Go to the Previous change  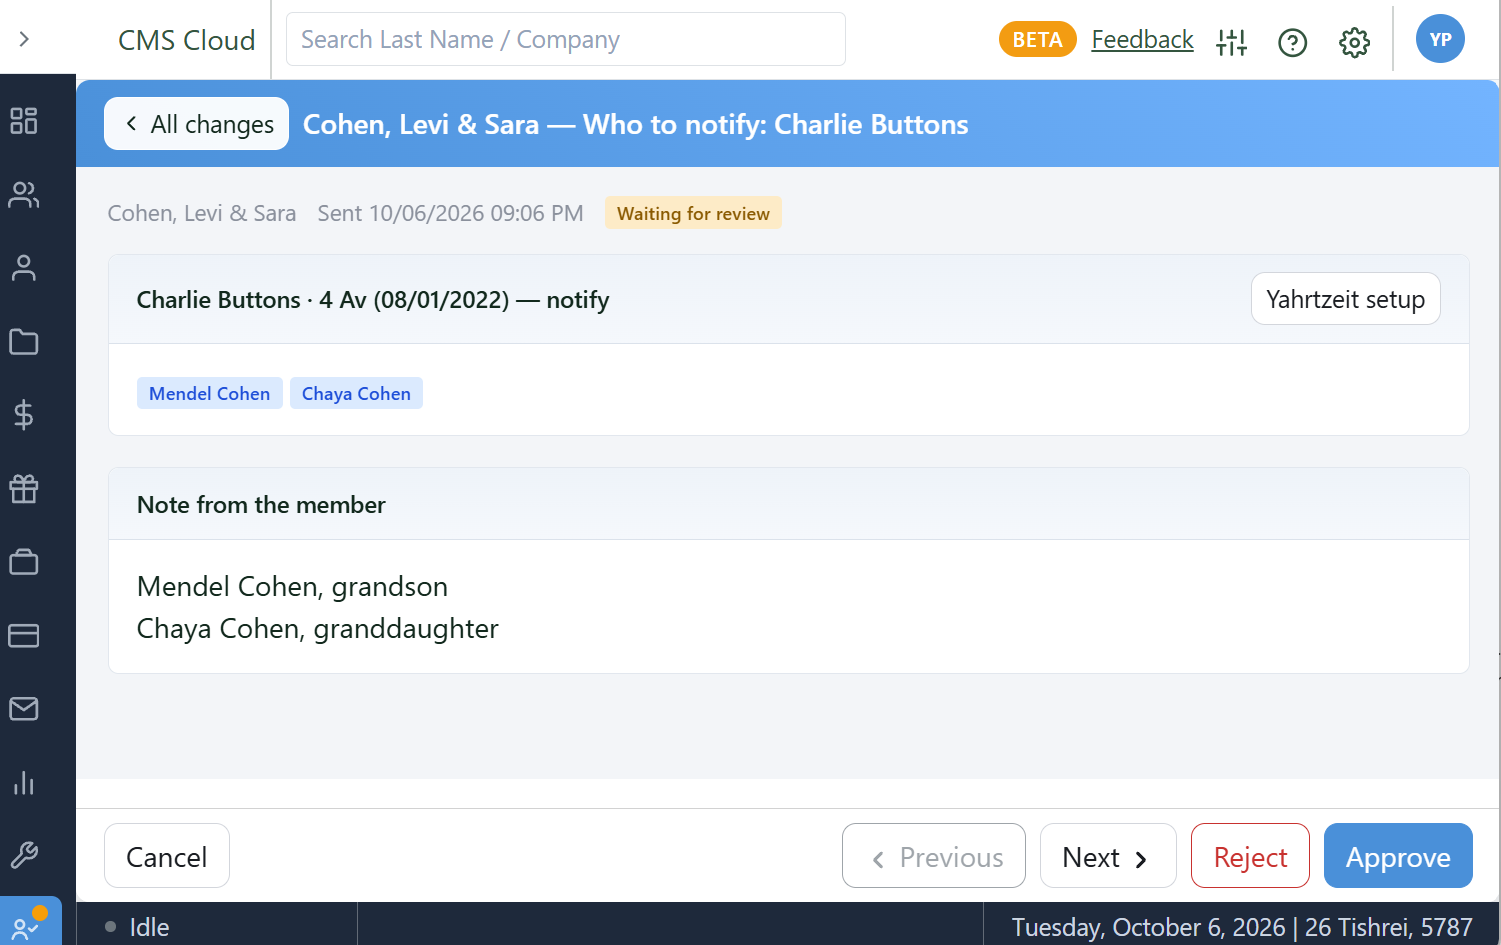pos(934,856)
